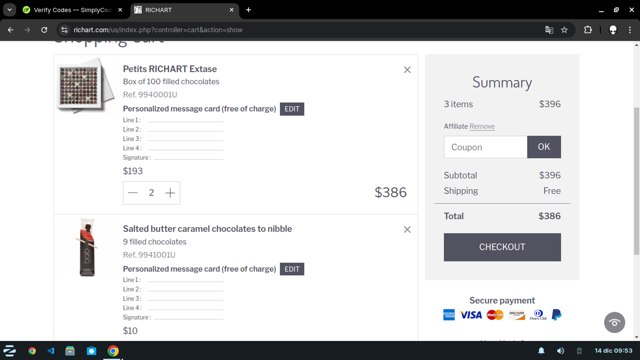Click the round floating accessibility eye button
Image resolution: width=640 pixels, height=360 pixels.
click(614, 322)
